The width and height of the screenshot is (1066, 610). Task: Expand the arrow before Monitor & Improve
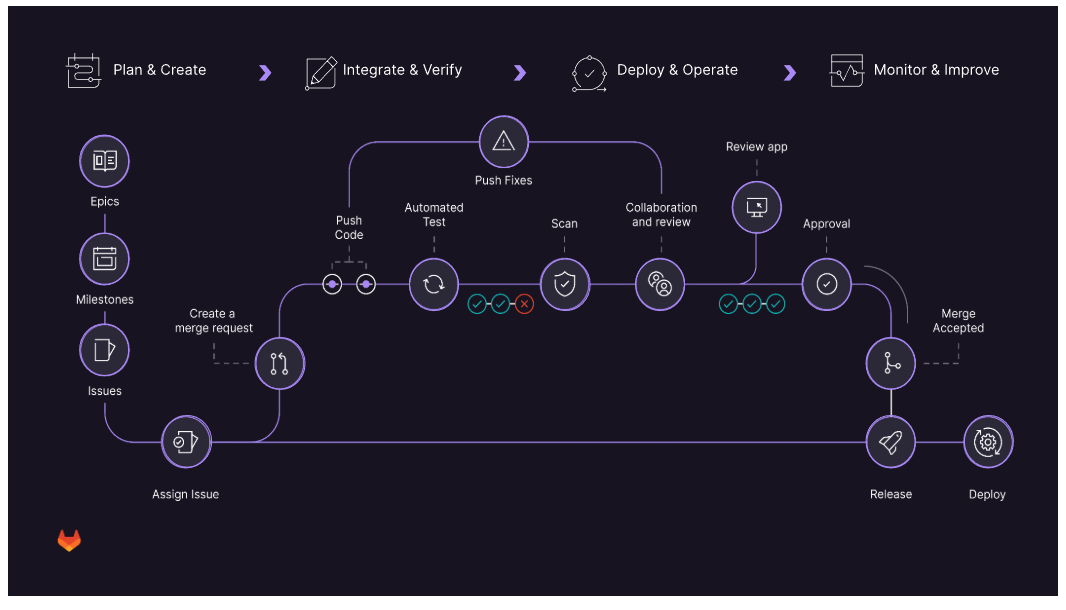790,71
